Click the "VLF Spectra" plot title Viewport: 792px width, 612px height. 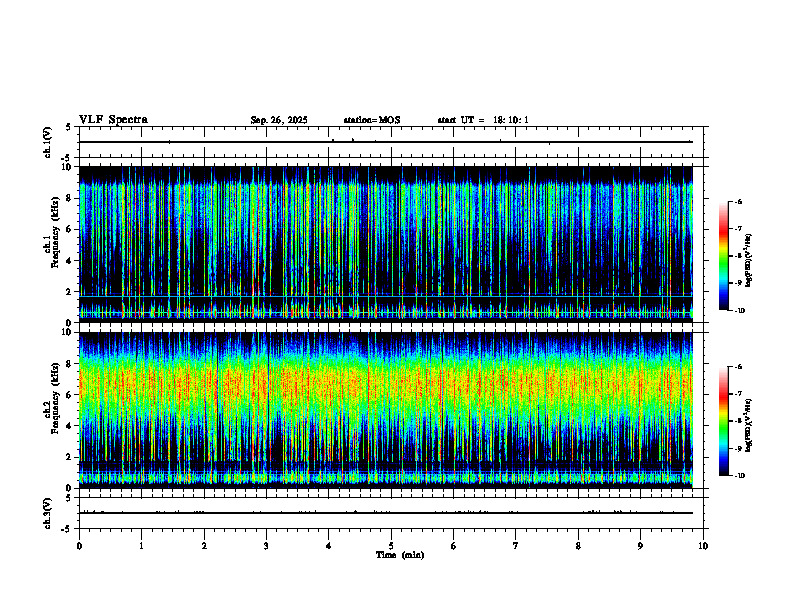point(113,120)
